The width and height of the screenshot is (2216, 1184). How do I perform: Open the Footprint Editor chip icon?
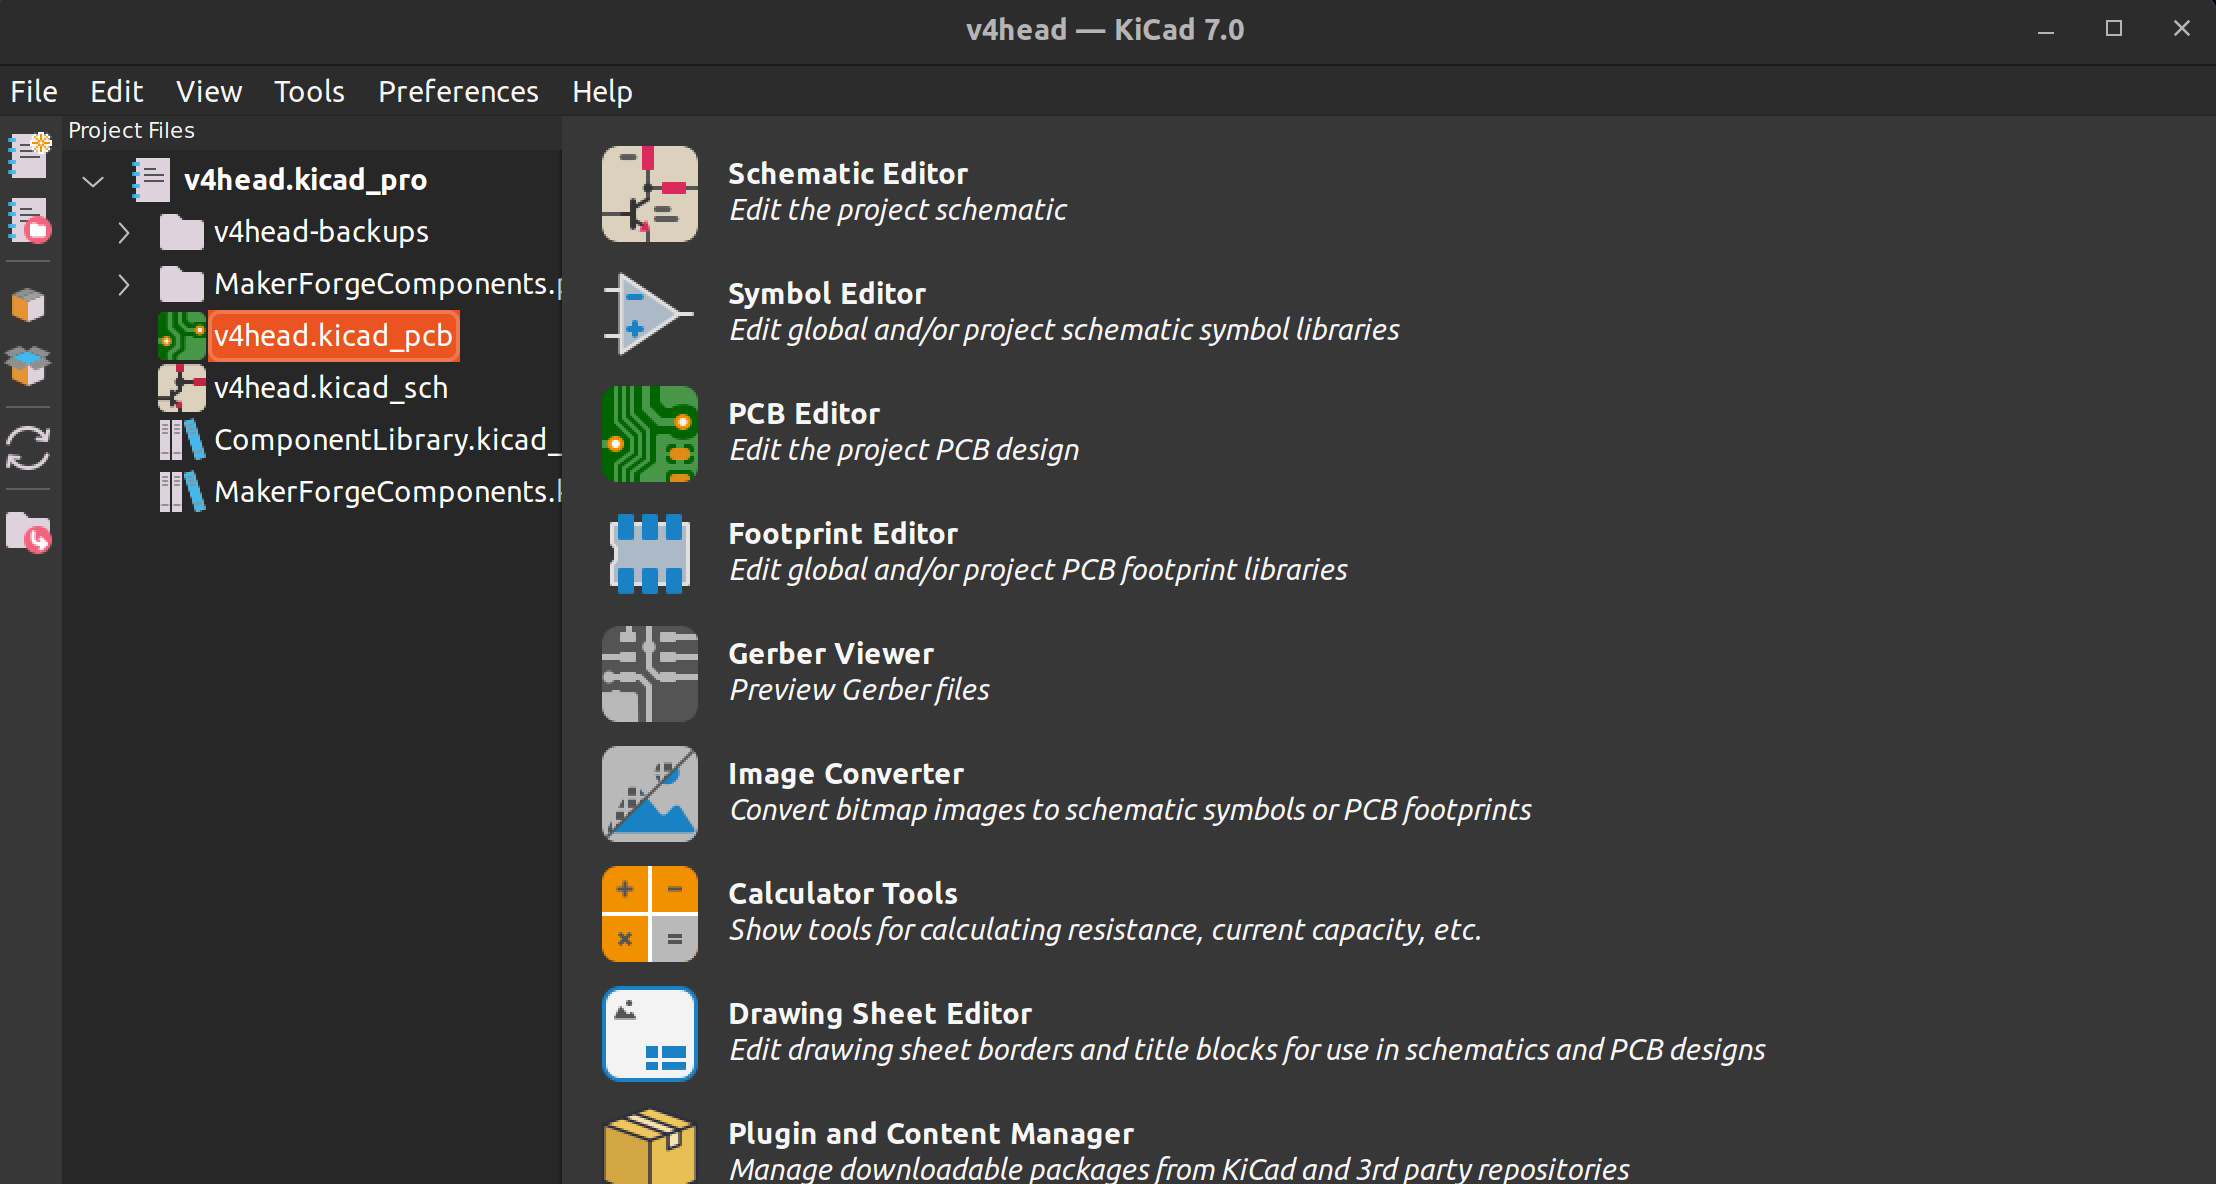click(x=649, y=554)
